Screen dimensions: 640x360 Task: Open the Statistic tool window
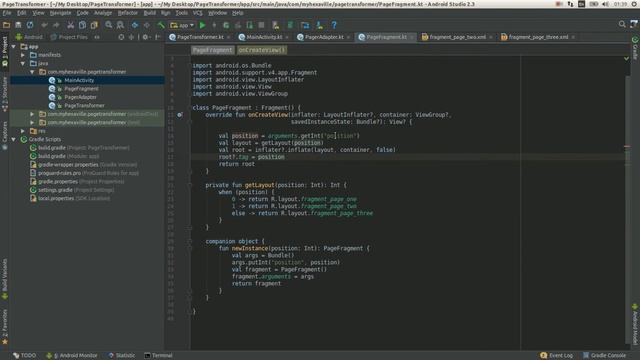[122, 356]
